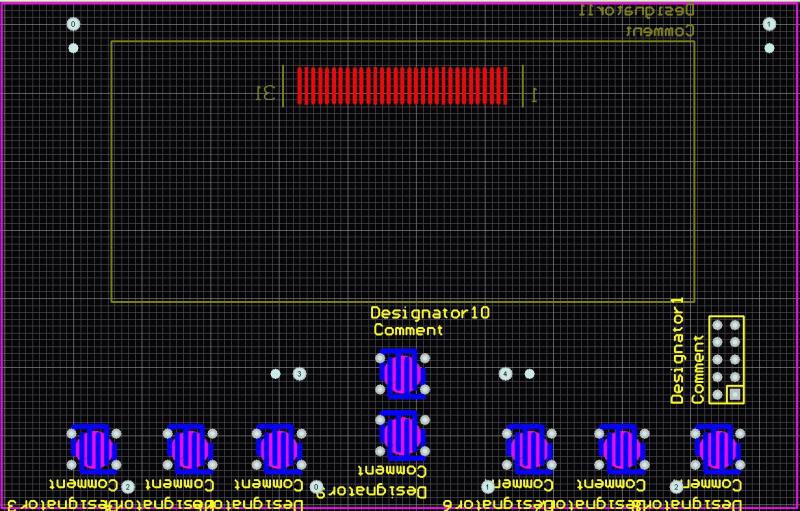Select the leftmost bottom switch footprint
The height and width of the screenshot is (511, 800).
click(x=94, y=449)
